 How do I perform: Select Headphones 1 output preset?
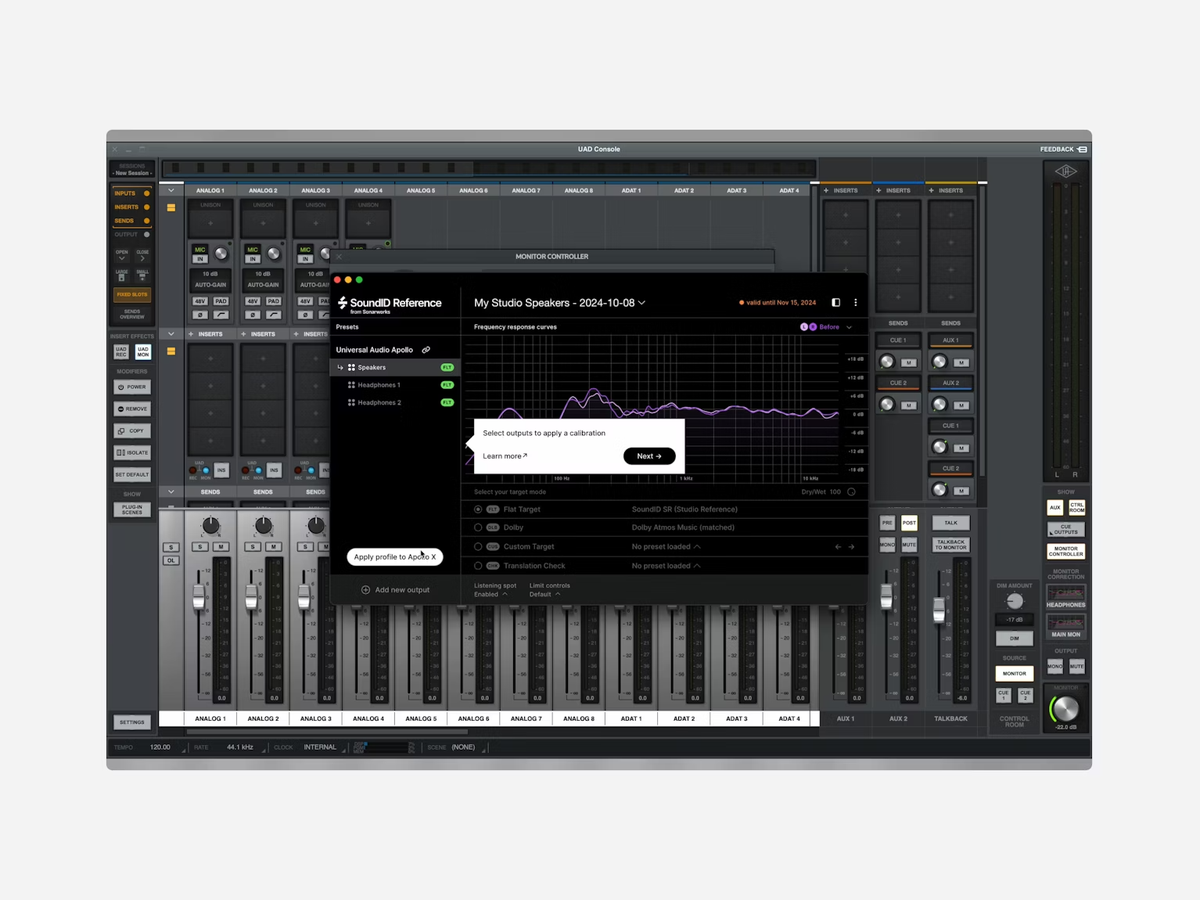379,385
